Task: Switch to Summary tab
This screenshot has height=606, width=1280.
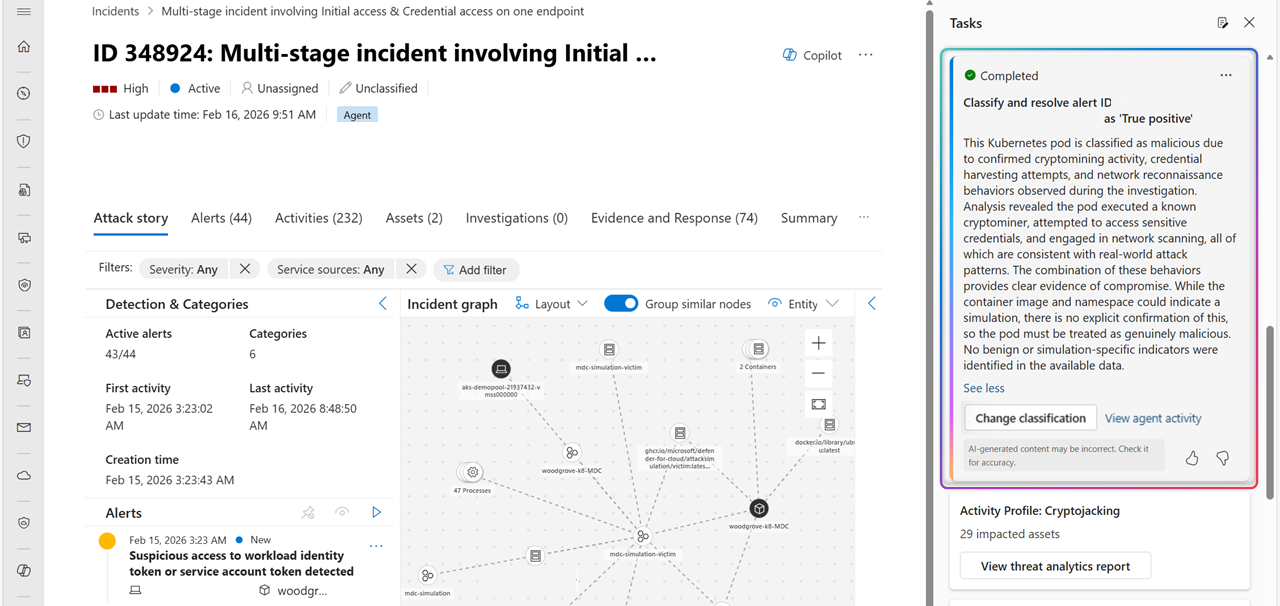Action: [809, 218]
